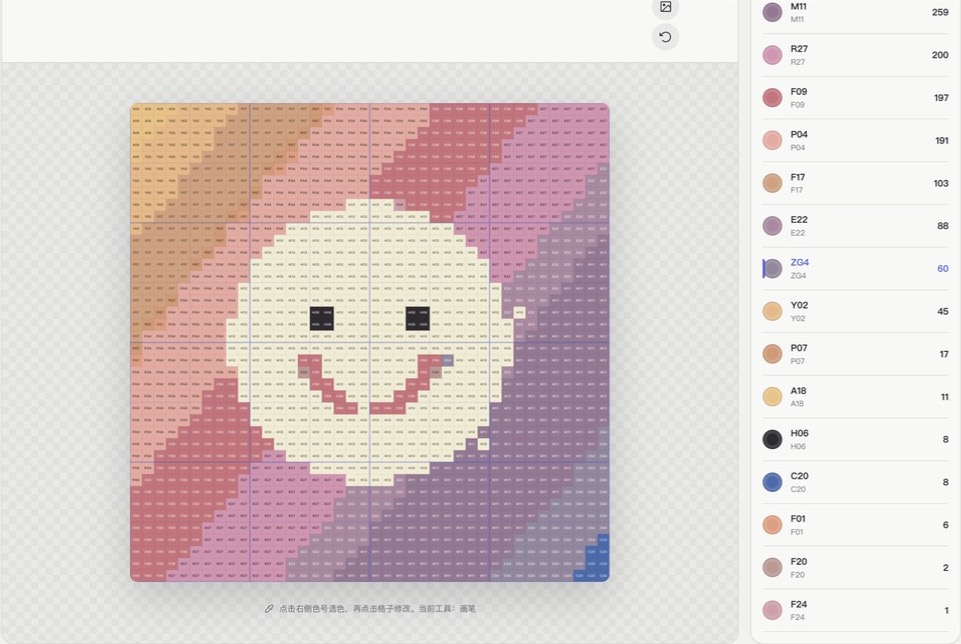
Task: Select the F17 tan color row
Action: [x=856, y=183]
